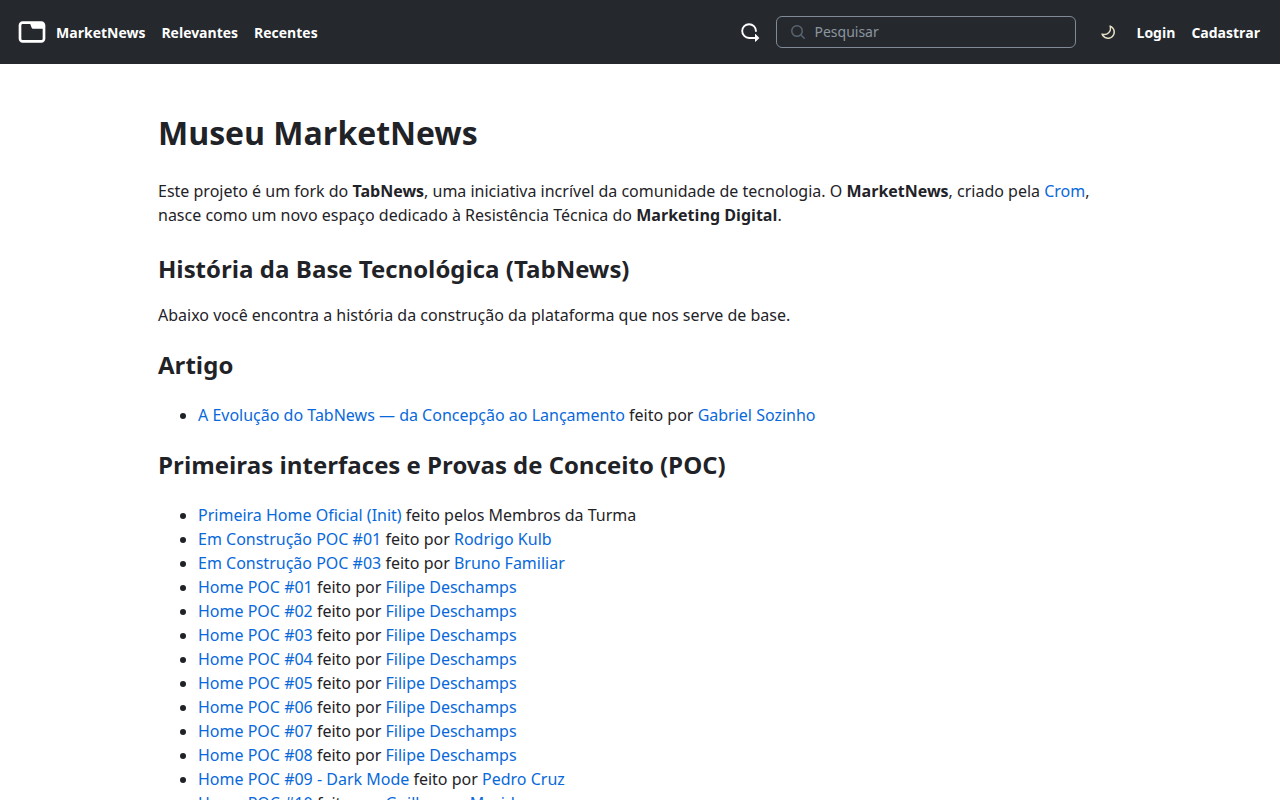
Task: Click Filipe Deschamps beside Home POC #05
Action: [x=451, y=683]
